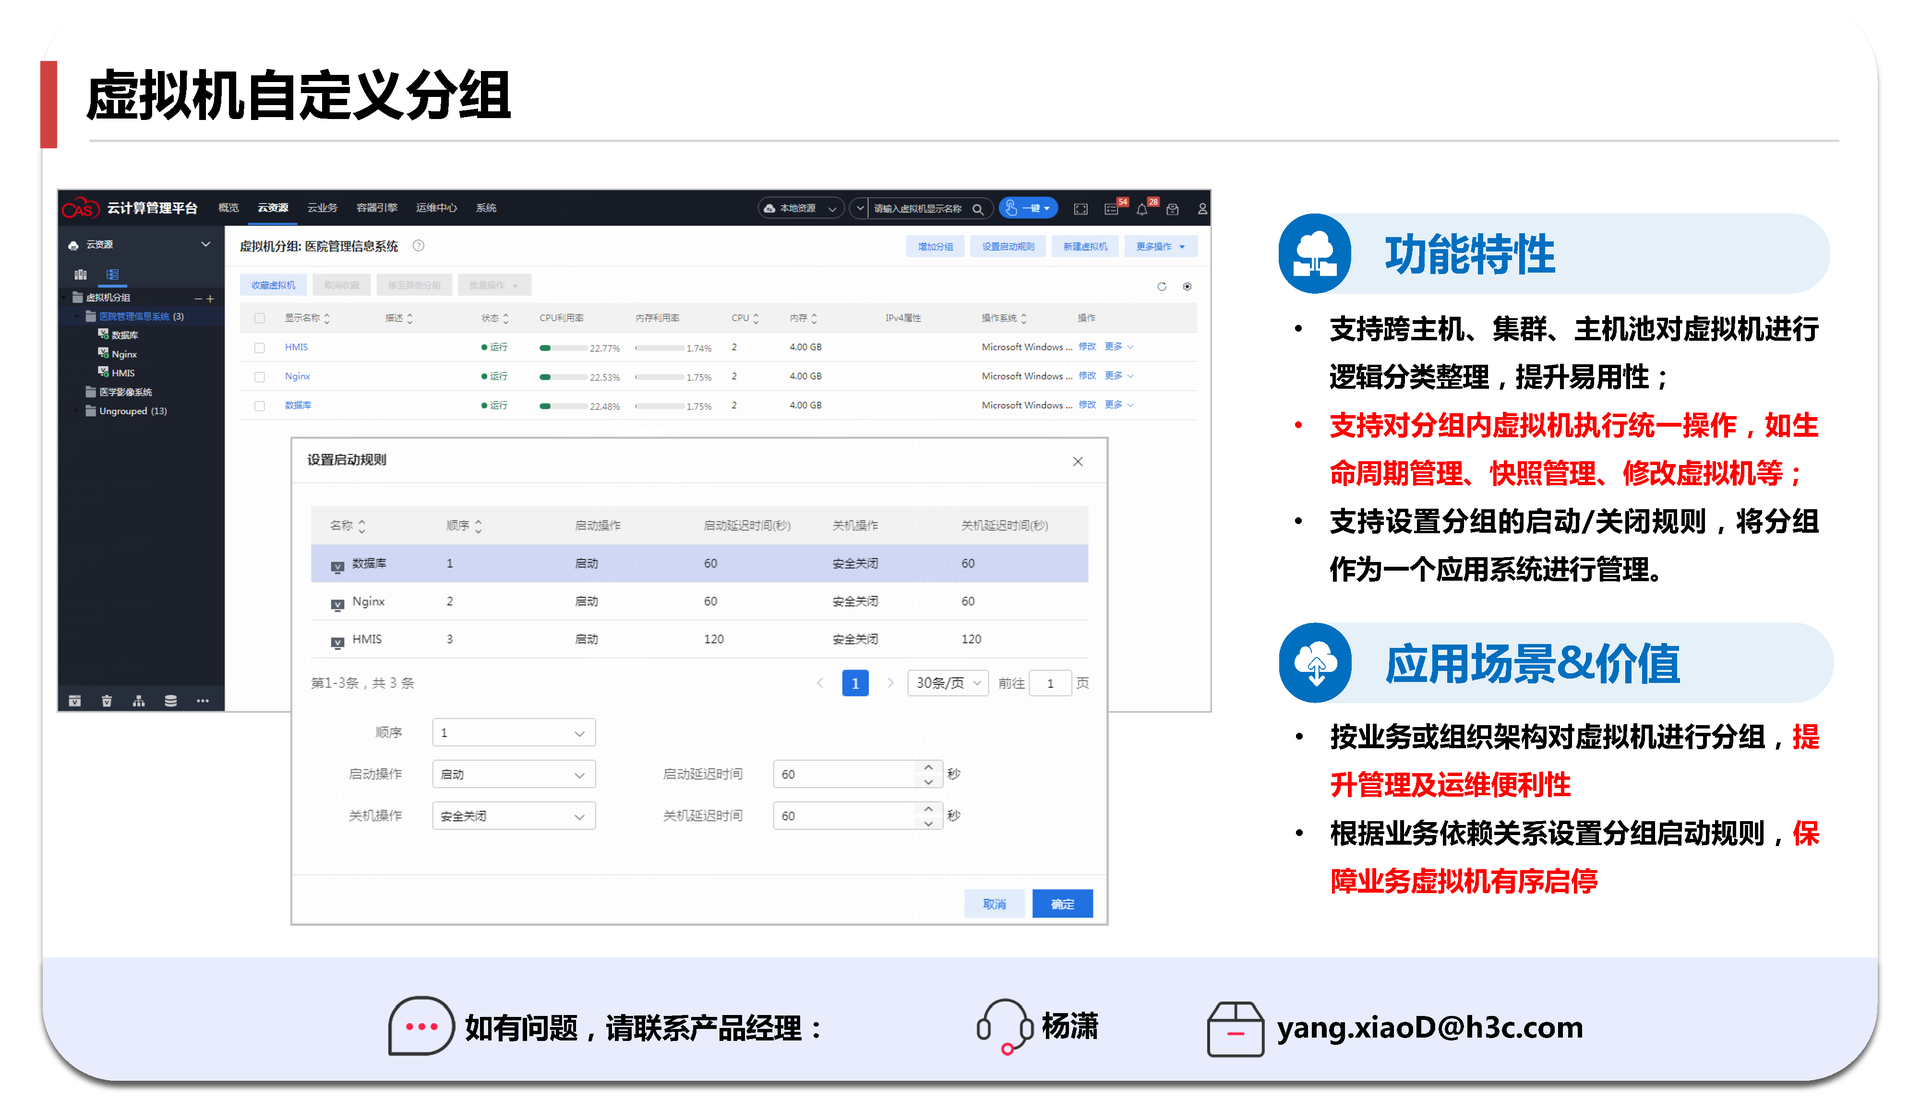Toggle the select-all checkbox in table header
Viewport: 1920px width, 1099px height.
260,318
